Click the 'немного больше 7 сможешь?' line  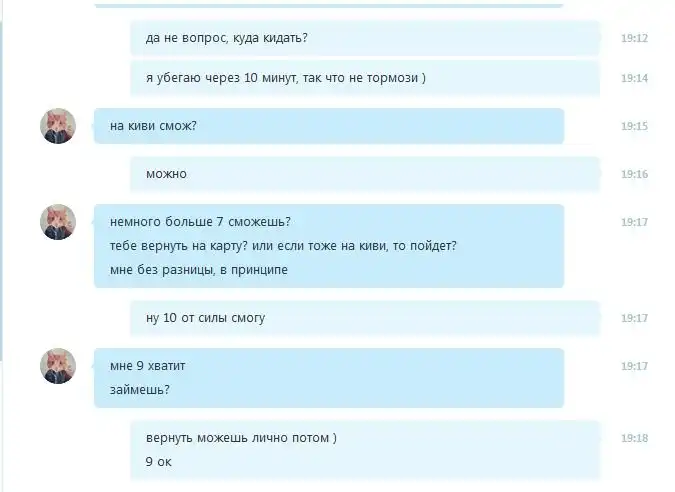pos(200,222)
